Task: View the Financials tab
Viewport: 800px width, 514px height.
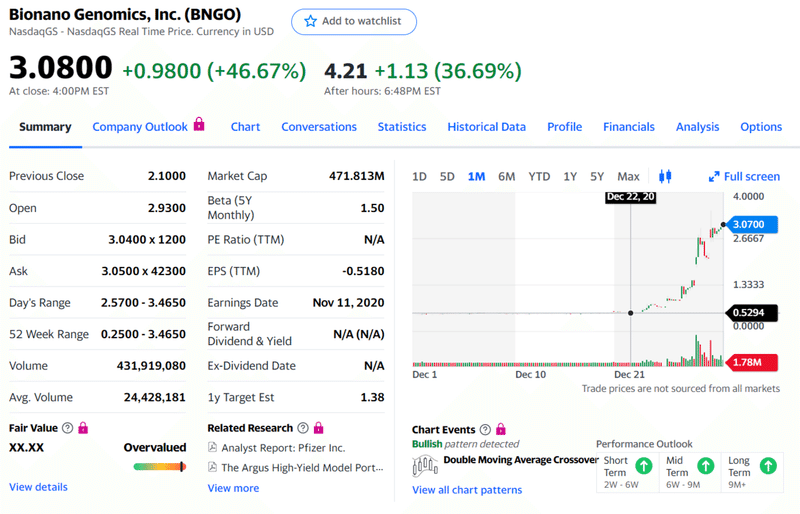Action: (629, 127)
